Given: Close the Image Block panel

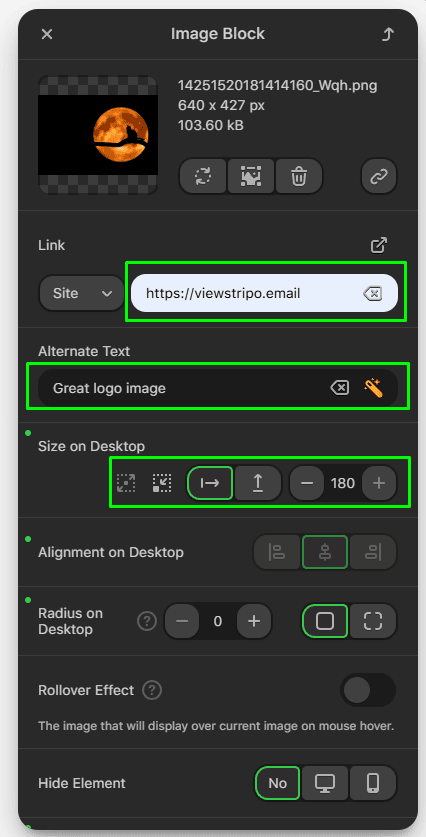Looking at the screenshot, I should pos(47,34).
